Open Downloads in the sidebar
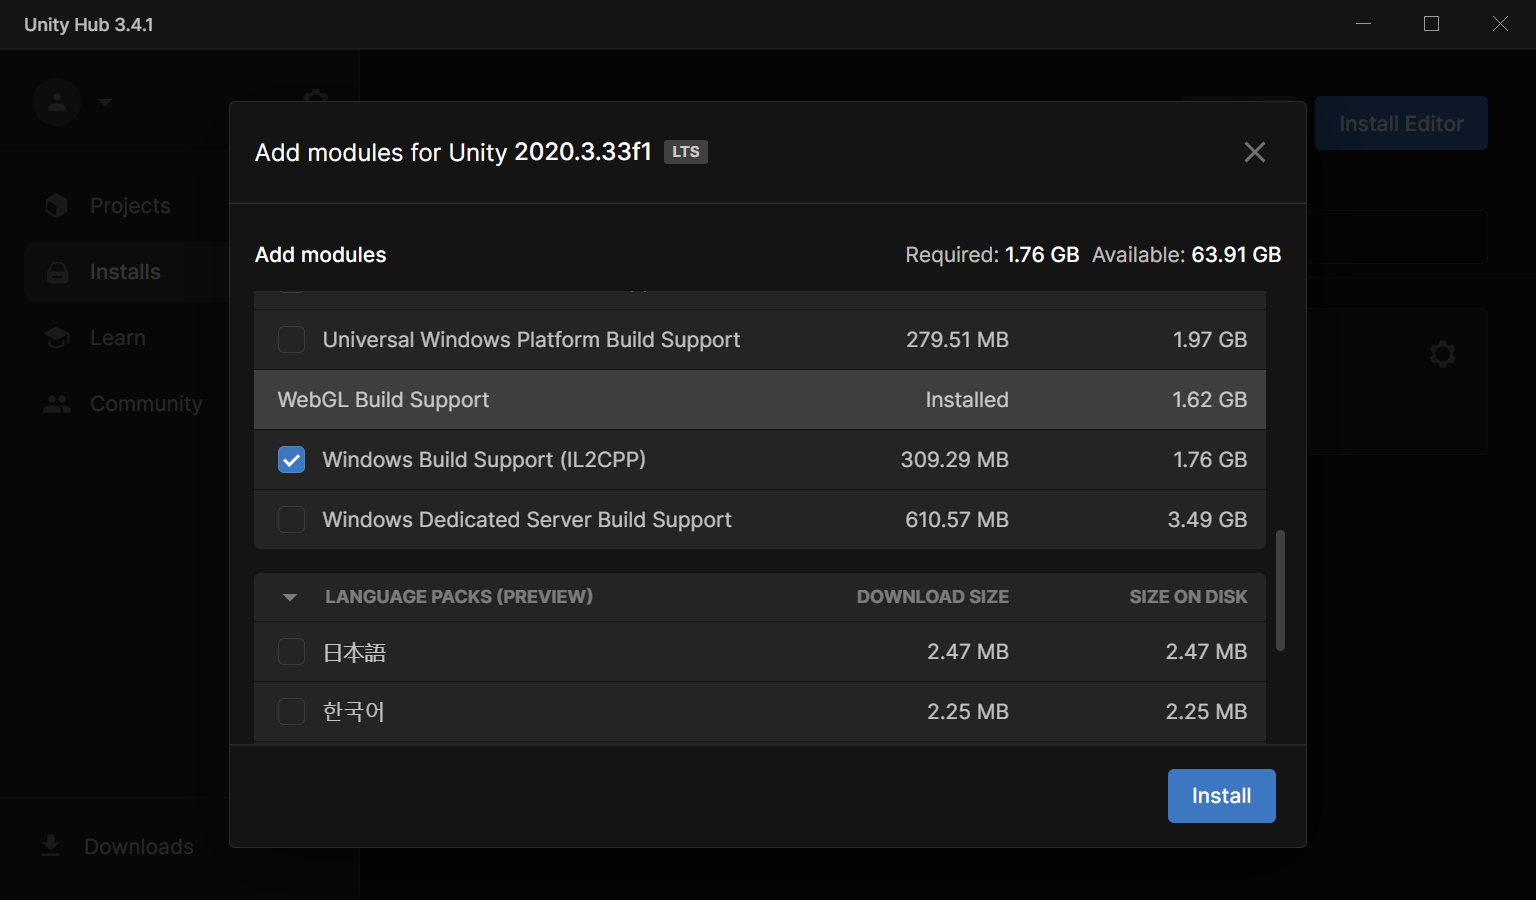This screenshot has width=1536, height=900. click(x=118, y=847)
